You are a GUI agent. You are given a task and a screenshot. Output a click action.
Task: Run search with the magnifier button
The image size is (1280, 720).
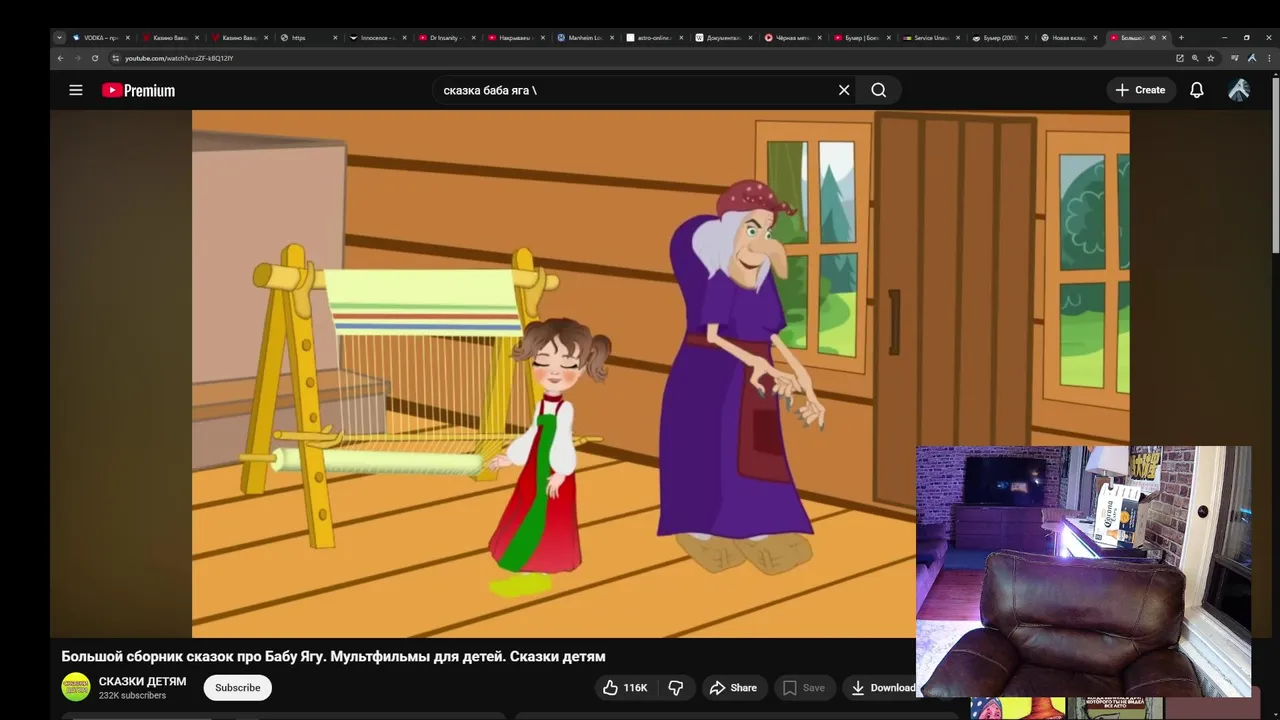(x=879, y=90)
